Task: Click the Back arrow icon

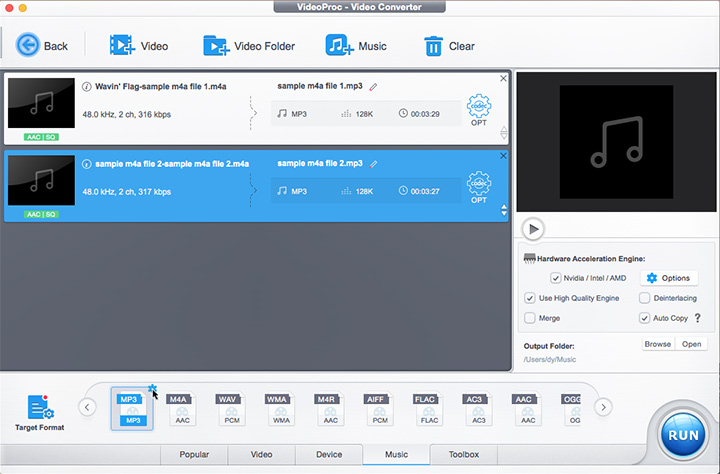Action: [x=27, y=45]
